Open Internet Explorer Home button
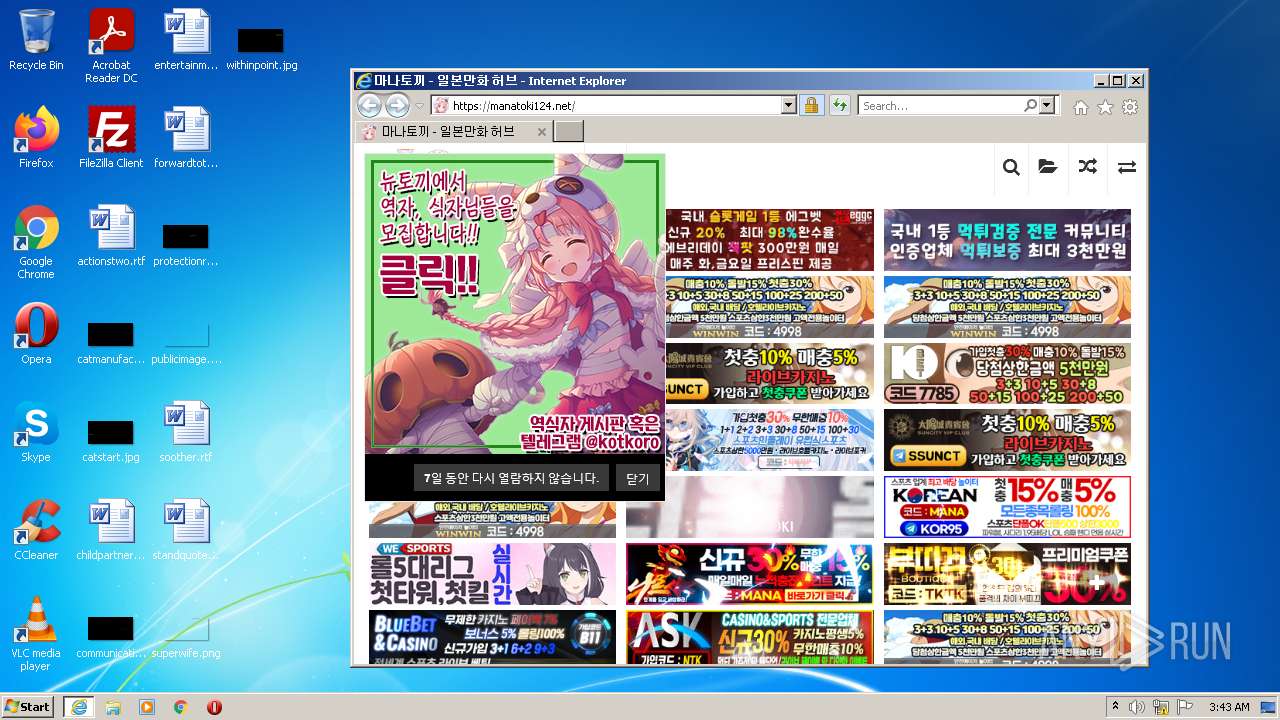 tap(1081, 107)
